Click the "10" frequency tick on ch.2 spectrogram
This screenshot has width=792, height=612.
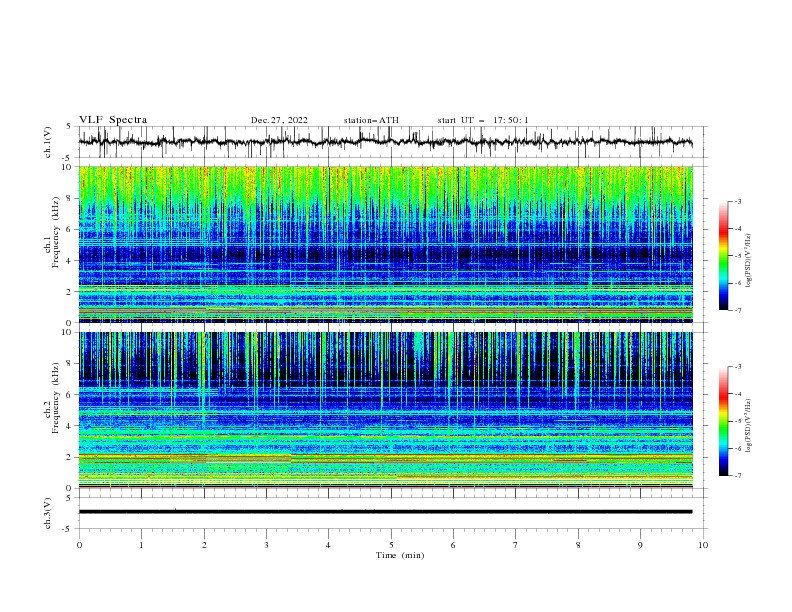[68, 332]
